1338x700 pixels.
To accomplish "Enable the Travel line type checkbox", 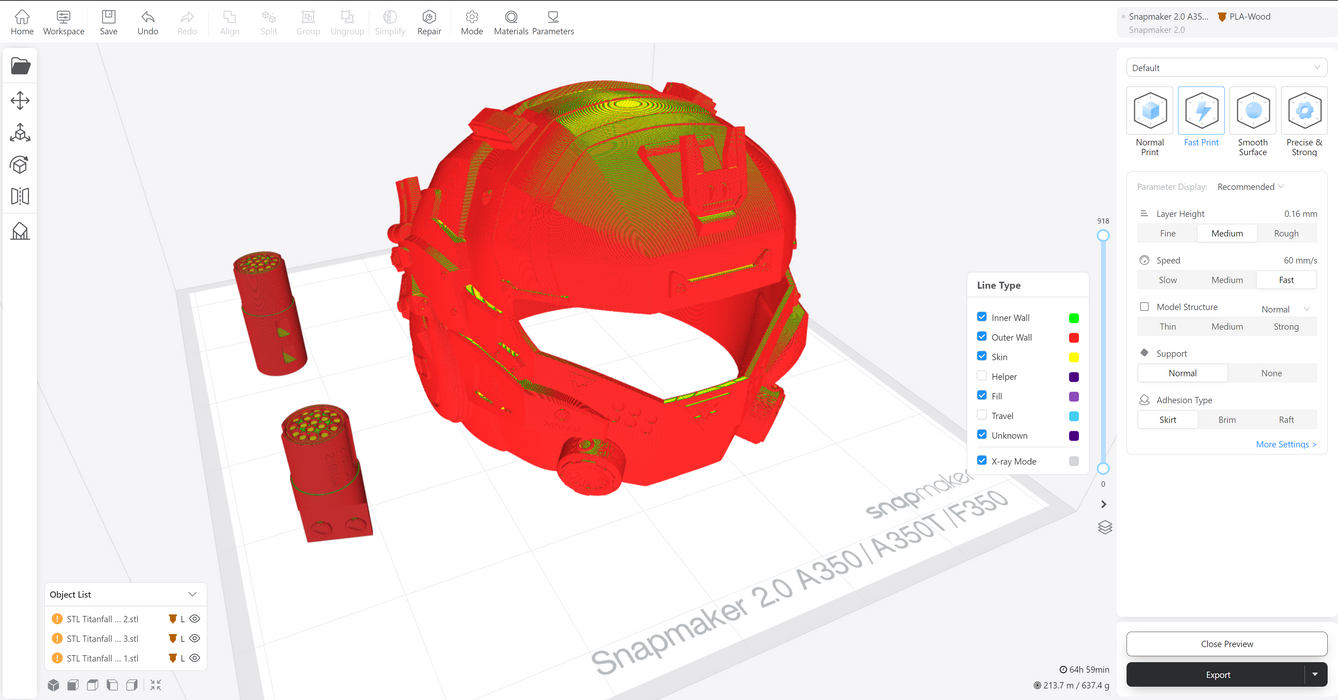I will [982, 415].
